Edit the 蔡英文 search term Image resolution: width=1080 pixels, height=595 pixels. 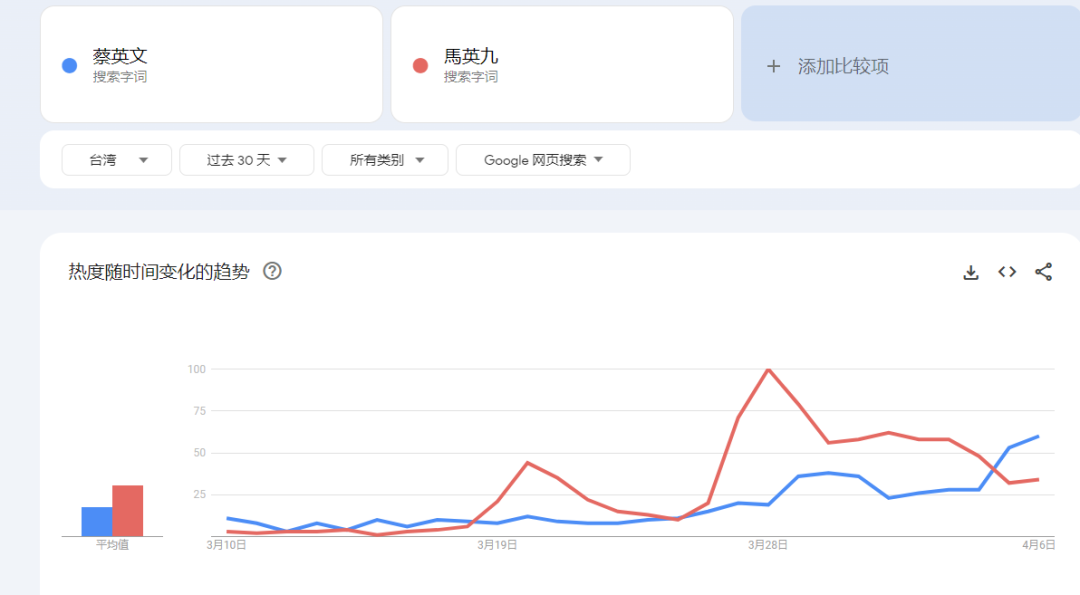tap(120, 57)
